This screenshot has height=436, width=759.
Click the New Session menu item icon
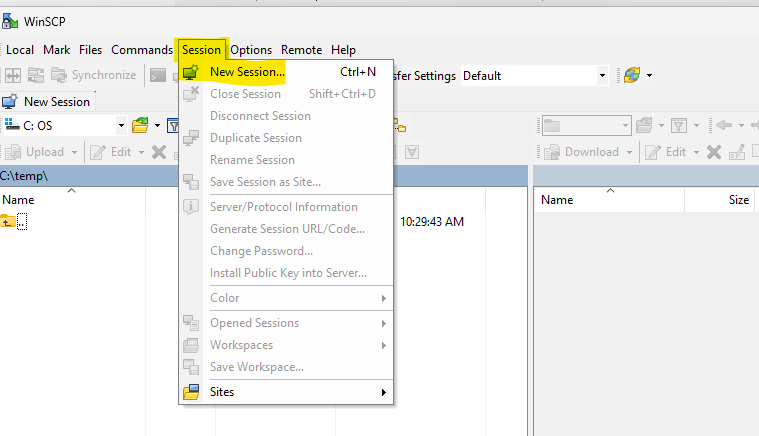click(x=191, y=72)
